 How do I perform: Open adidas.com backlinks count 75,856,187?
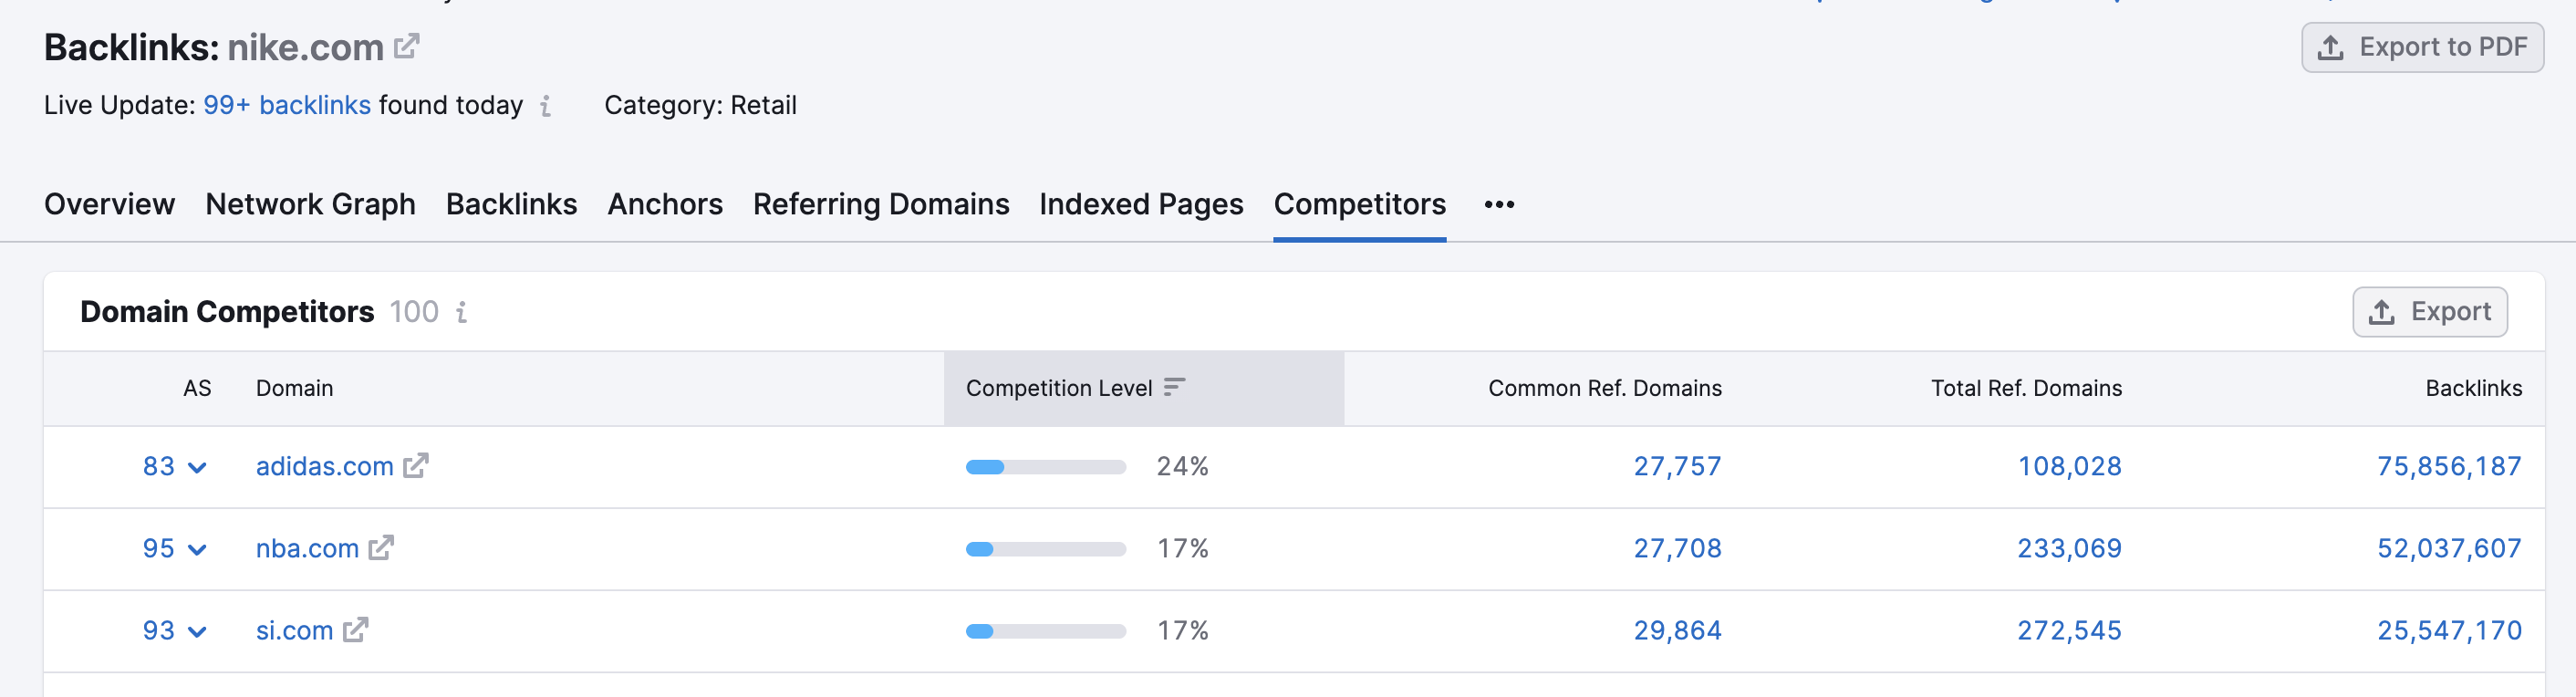[2448, 466]
